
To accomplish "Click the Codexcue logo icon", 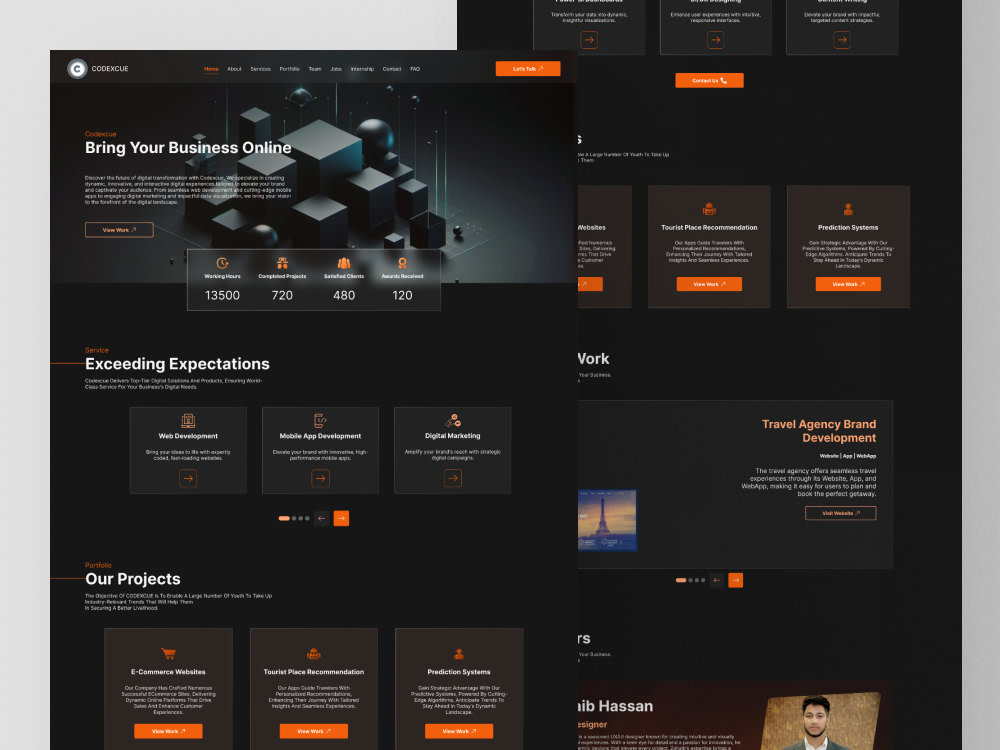I will tap(77, 68).
